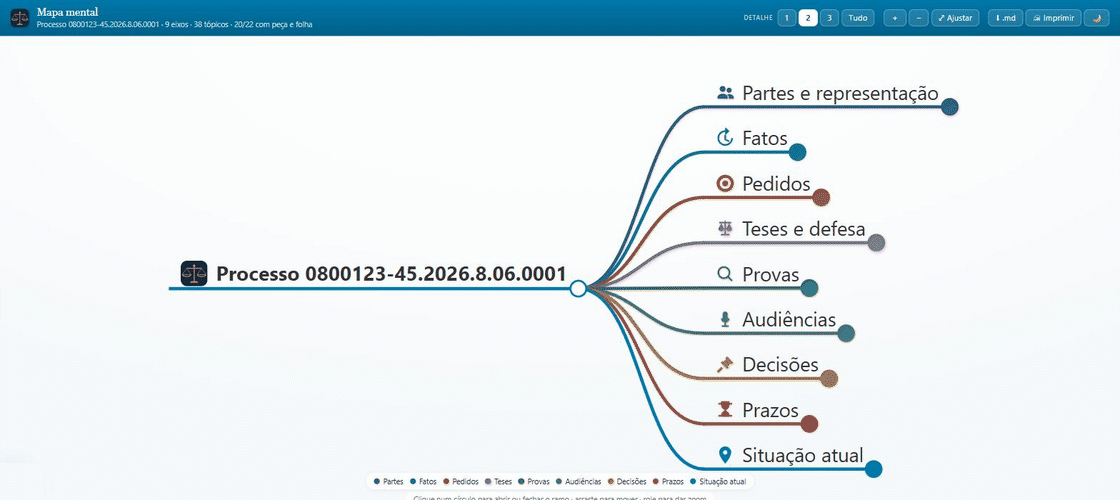Download the map as .md
Viewport: 1120px width, 500px height.
[x=1006, y=18]
